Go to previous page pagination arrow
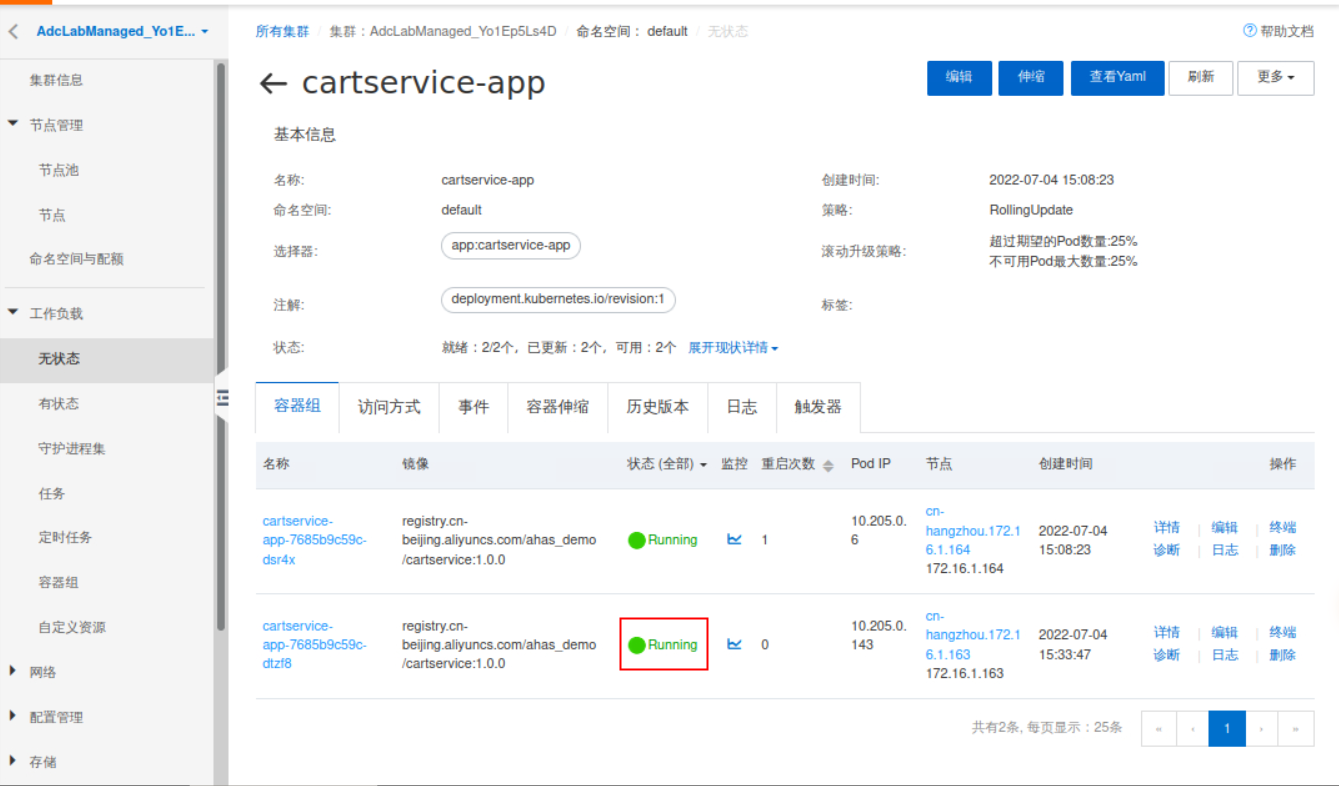 (x=1192, y=728)
